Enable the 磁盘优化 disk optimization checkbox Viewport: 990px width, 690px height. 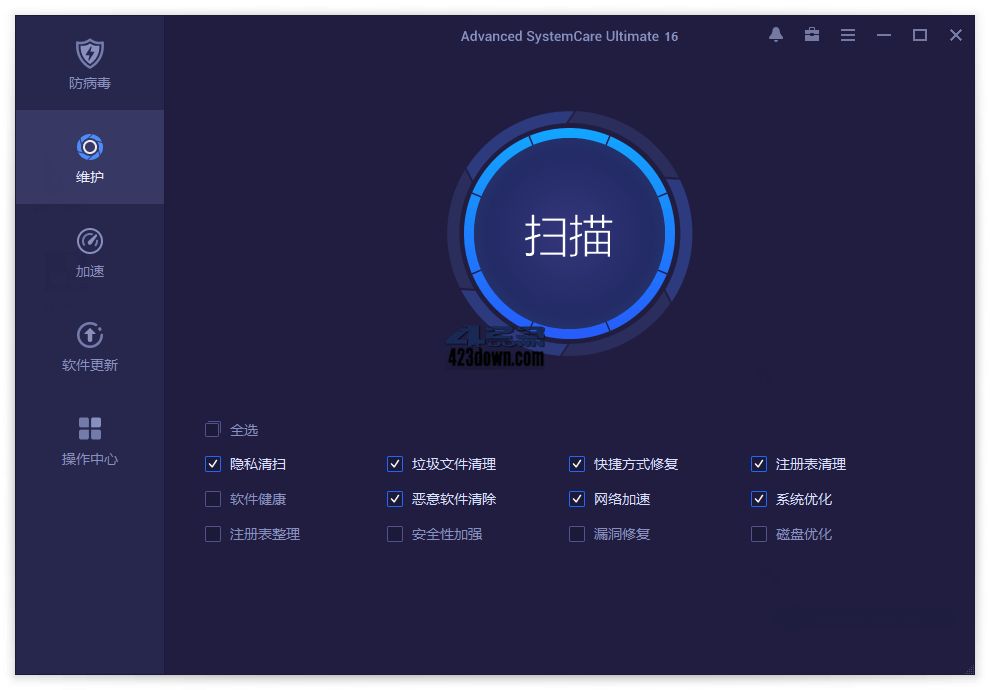coord(758,534)
